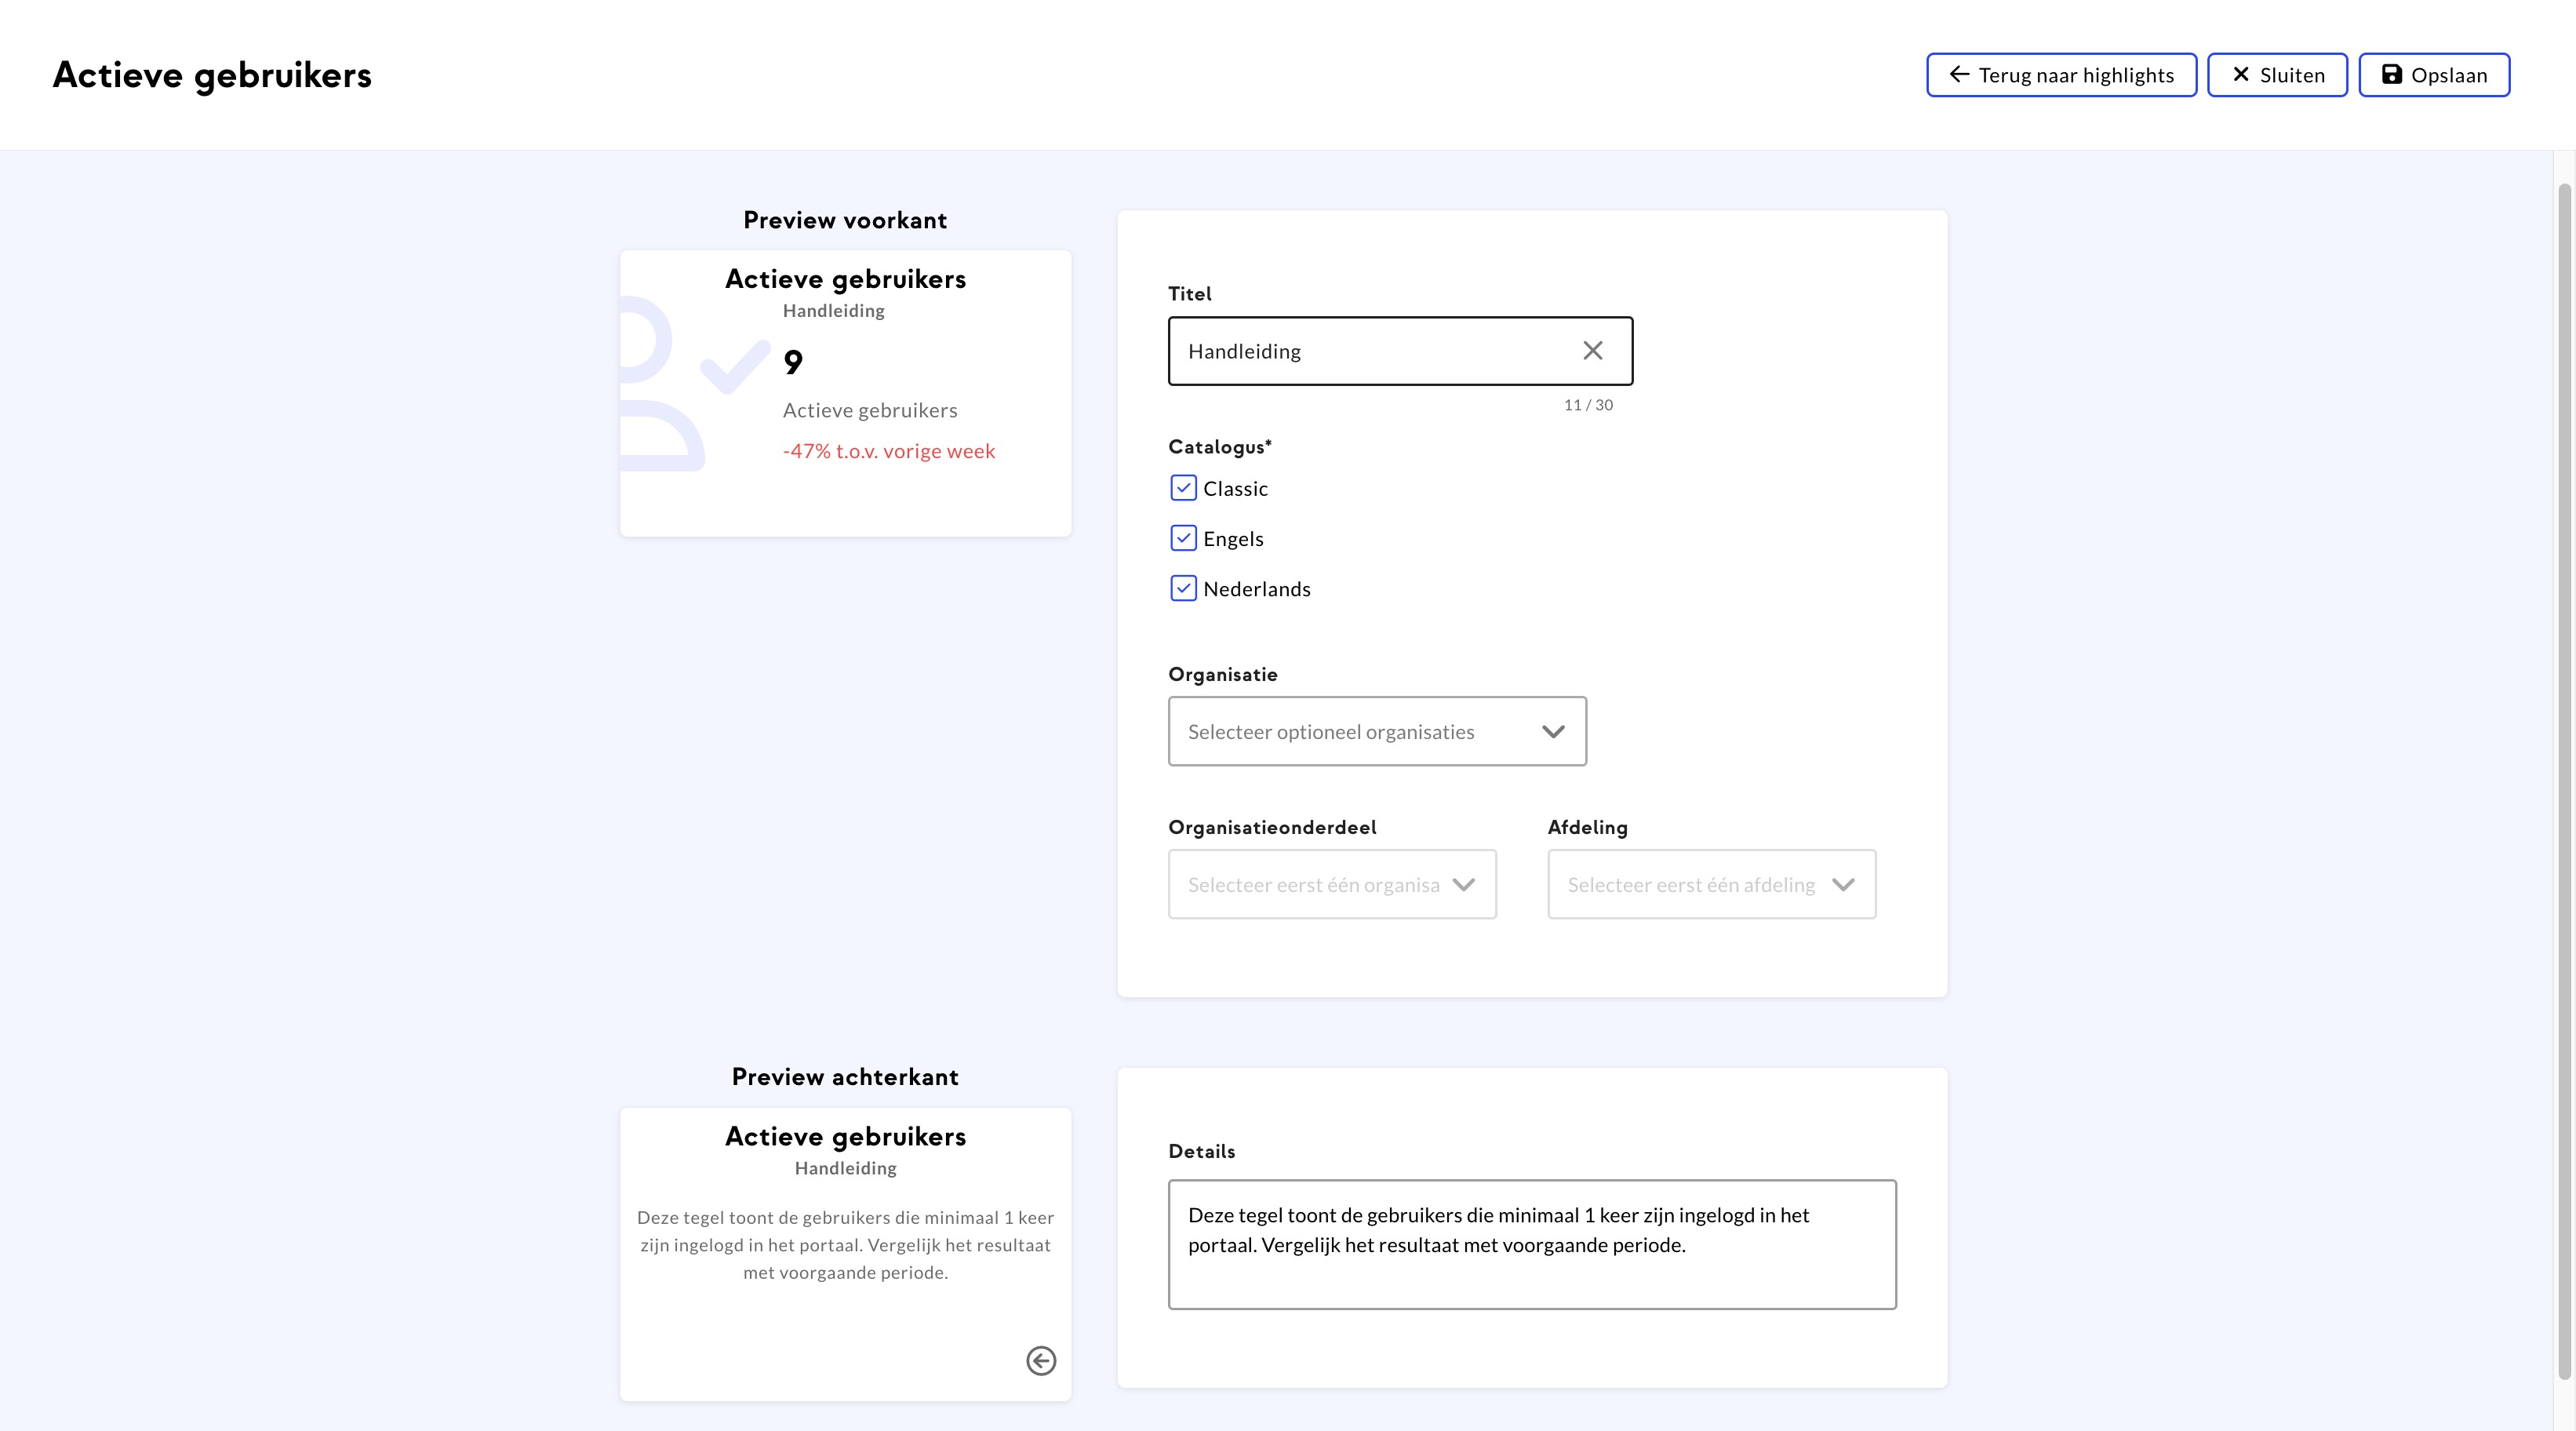Click the Sluiten button
This screenshot has width=2576, height=1431.
(2276, 75)
